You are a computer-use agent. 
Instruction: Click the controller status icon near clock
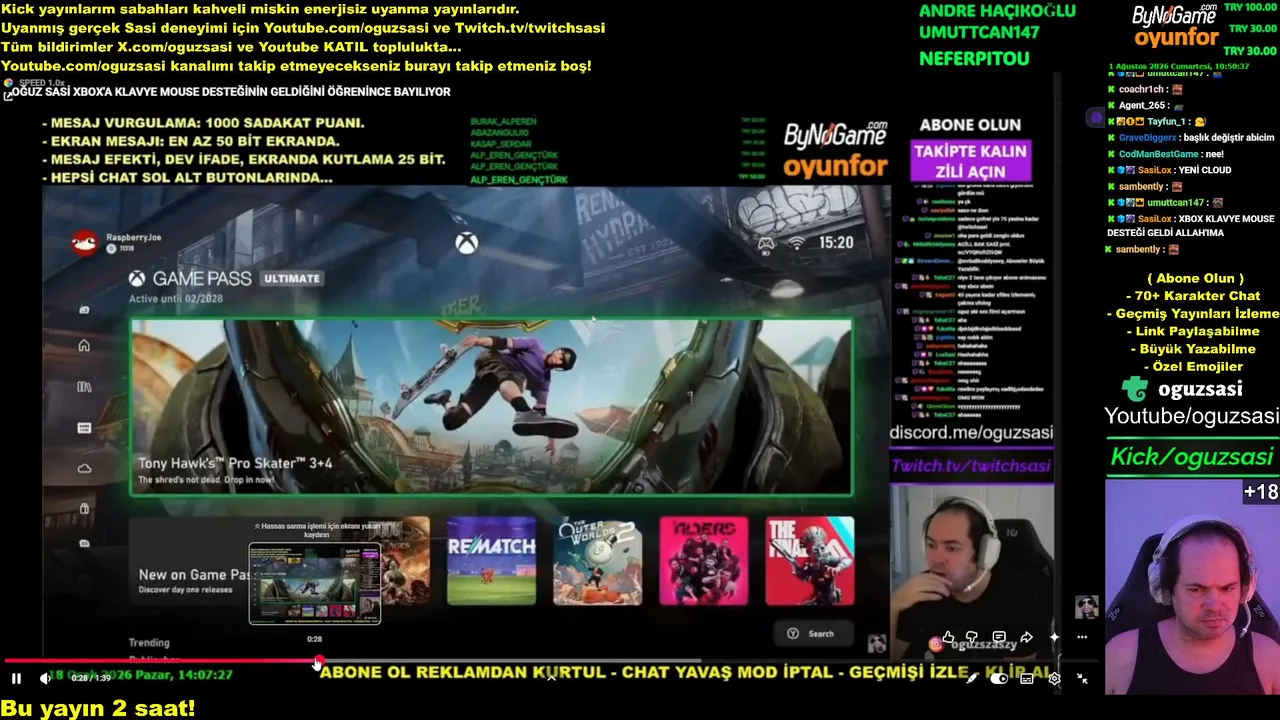766,242
